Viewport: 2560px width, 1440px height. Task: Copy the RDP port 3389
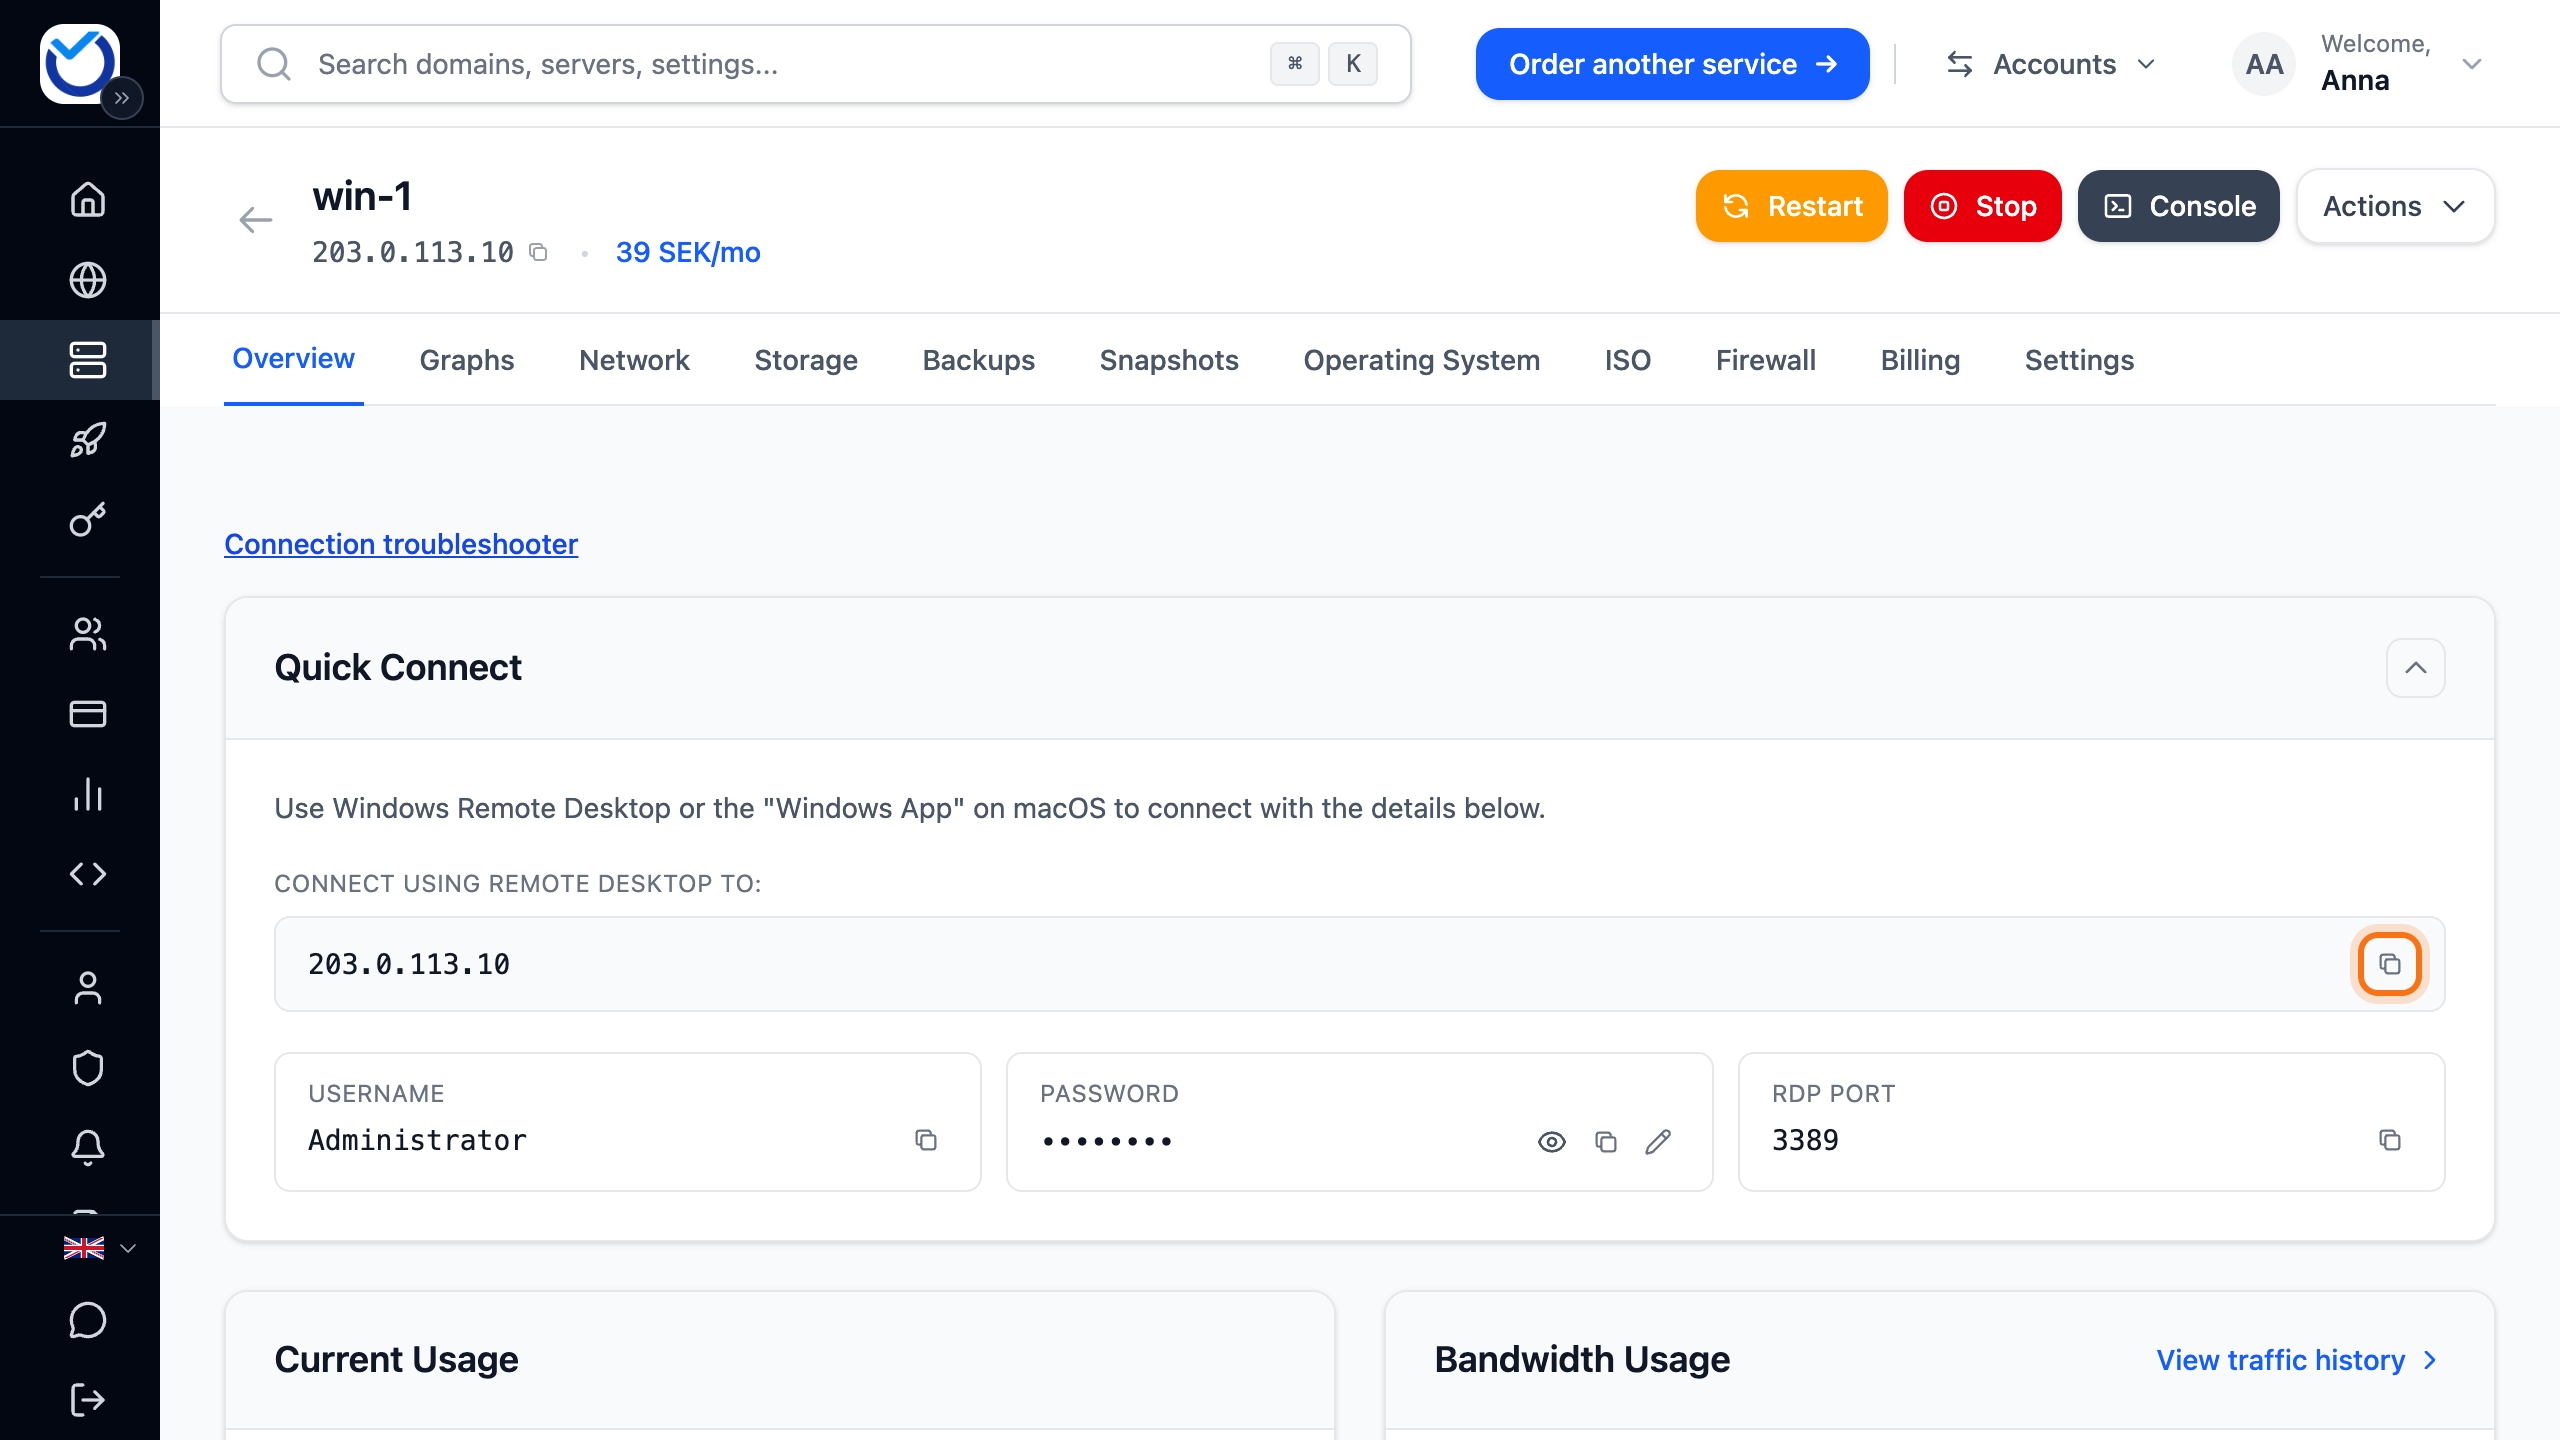2390,1140
